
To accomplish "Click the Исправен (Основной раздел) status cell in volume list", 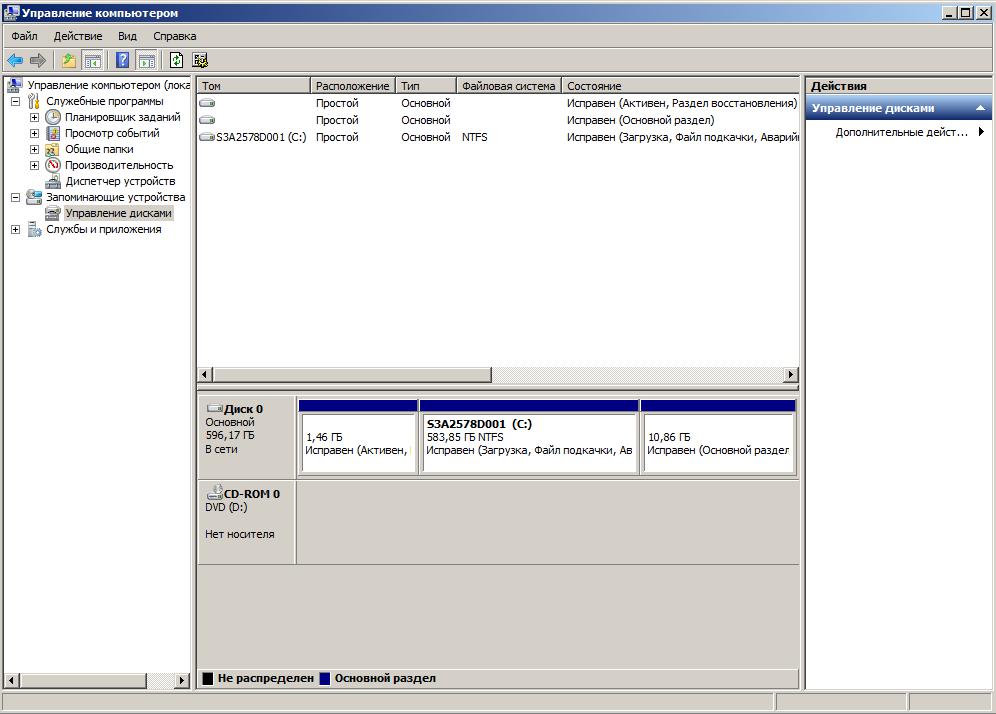I will [x=640, y=120].
